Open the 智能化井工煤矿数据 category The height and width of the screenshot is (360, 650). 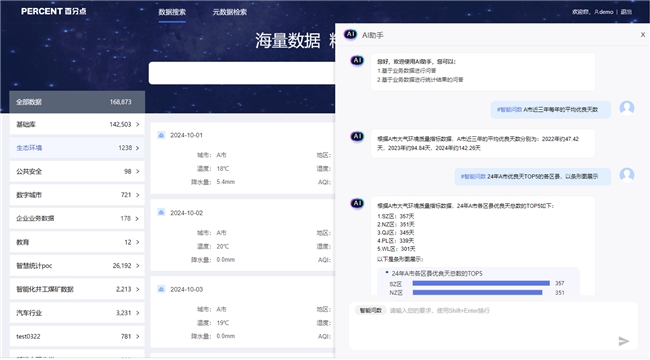click(x=77, y=289)
